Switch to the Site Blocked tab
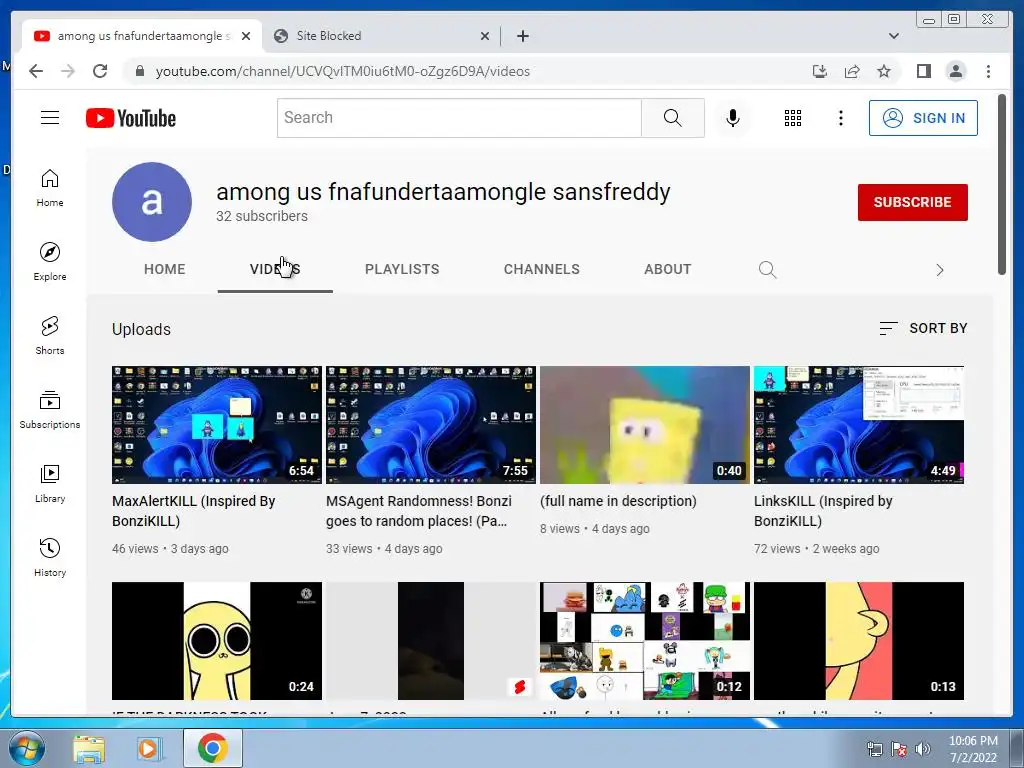This screenshot has height=768, width=1024. (382, 36)
